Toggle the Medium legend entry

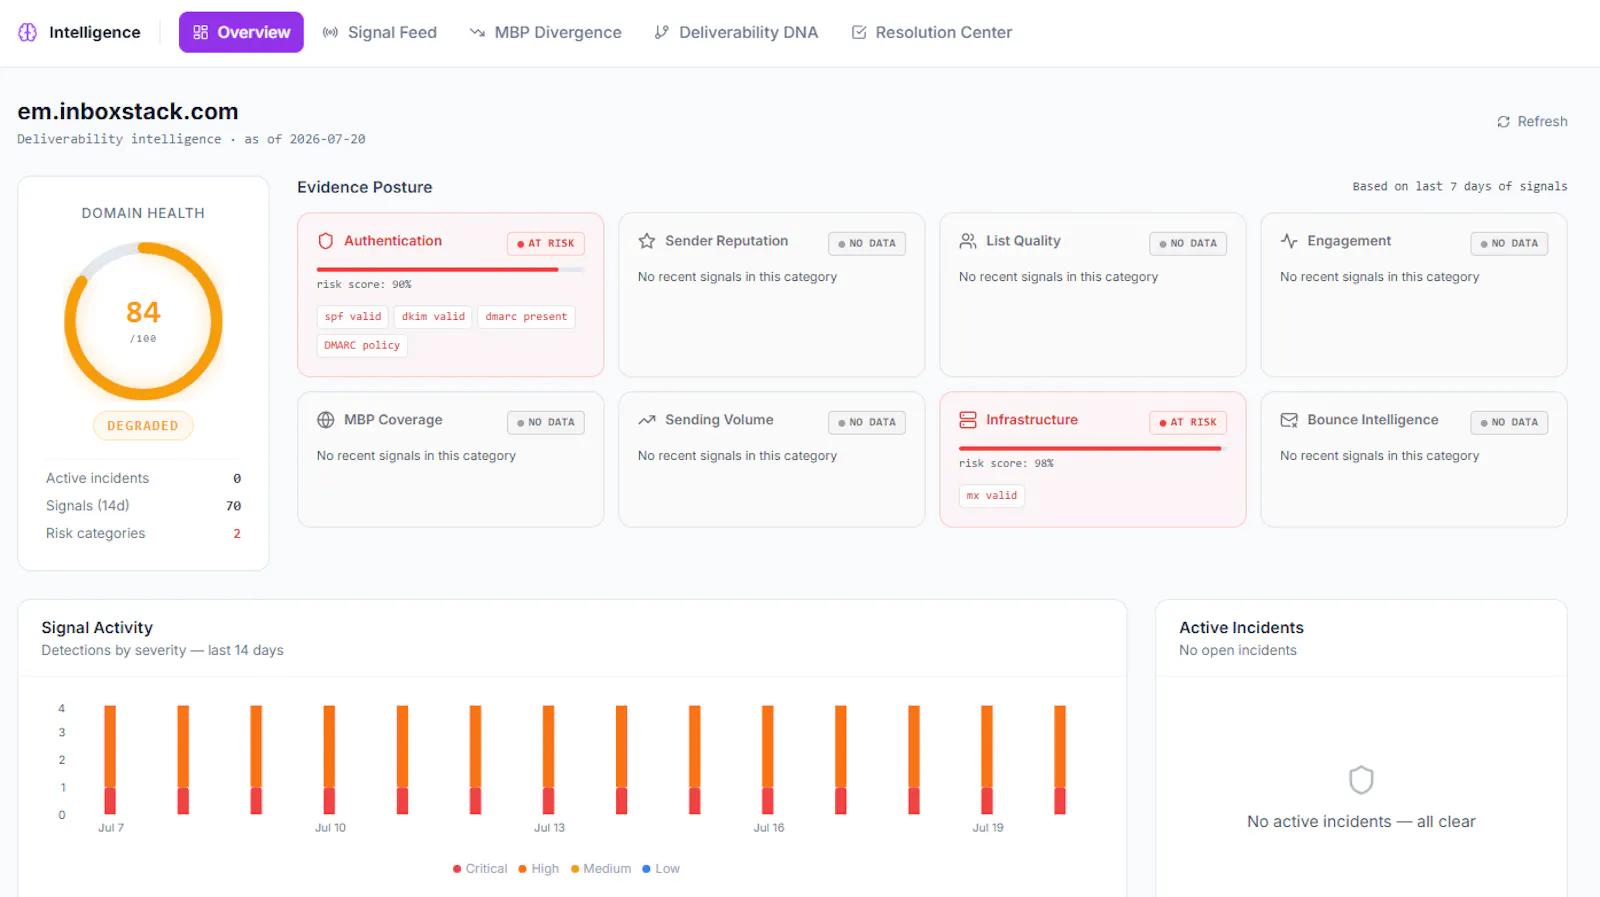pyautogui.click(x=601, y=869)
